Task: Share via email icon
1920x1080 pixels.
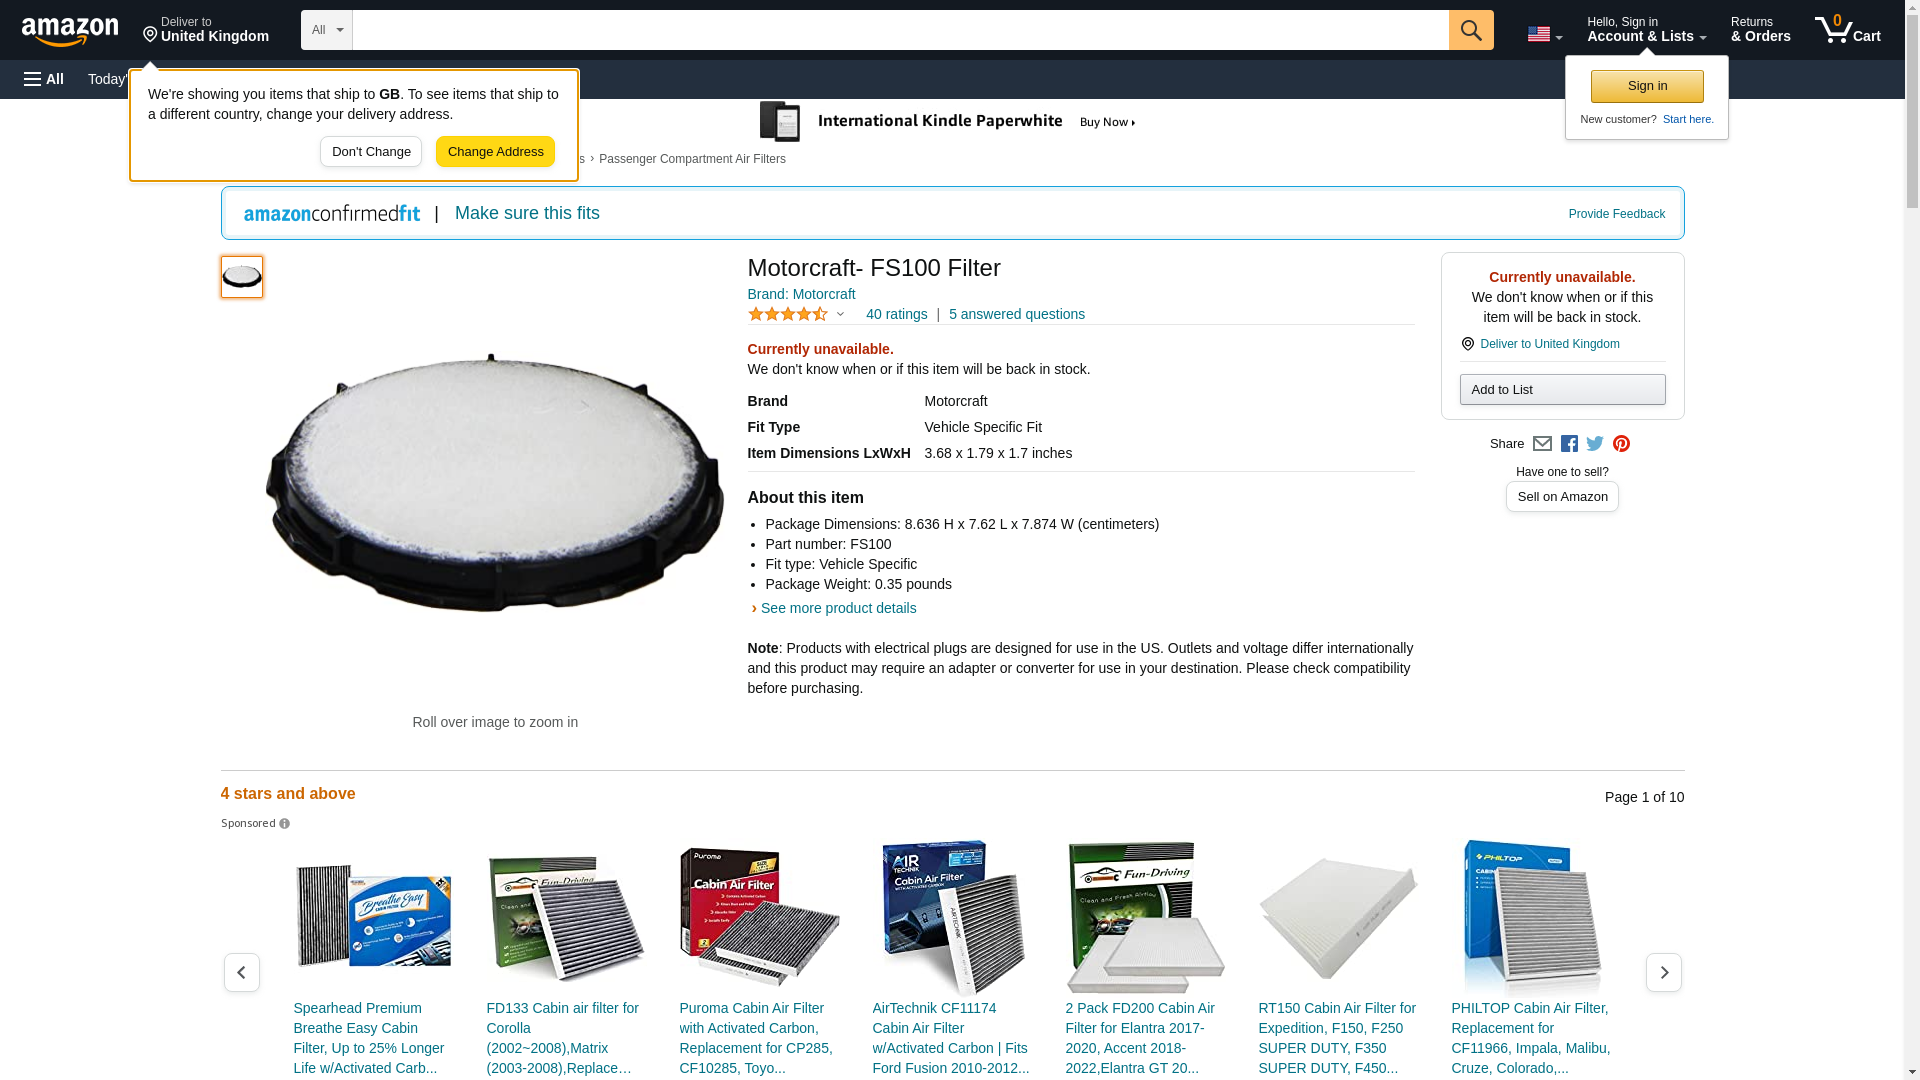Action: (x=1542, y=444)
